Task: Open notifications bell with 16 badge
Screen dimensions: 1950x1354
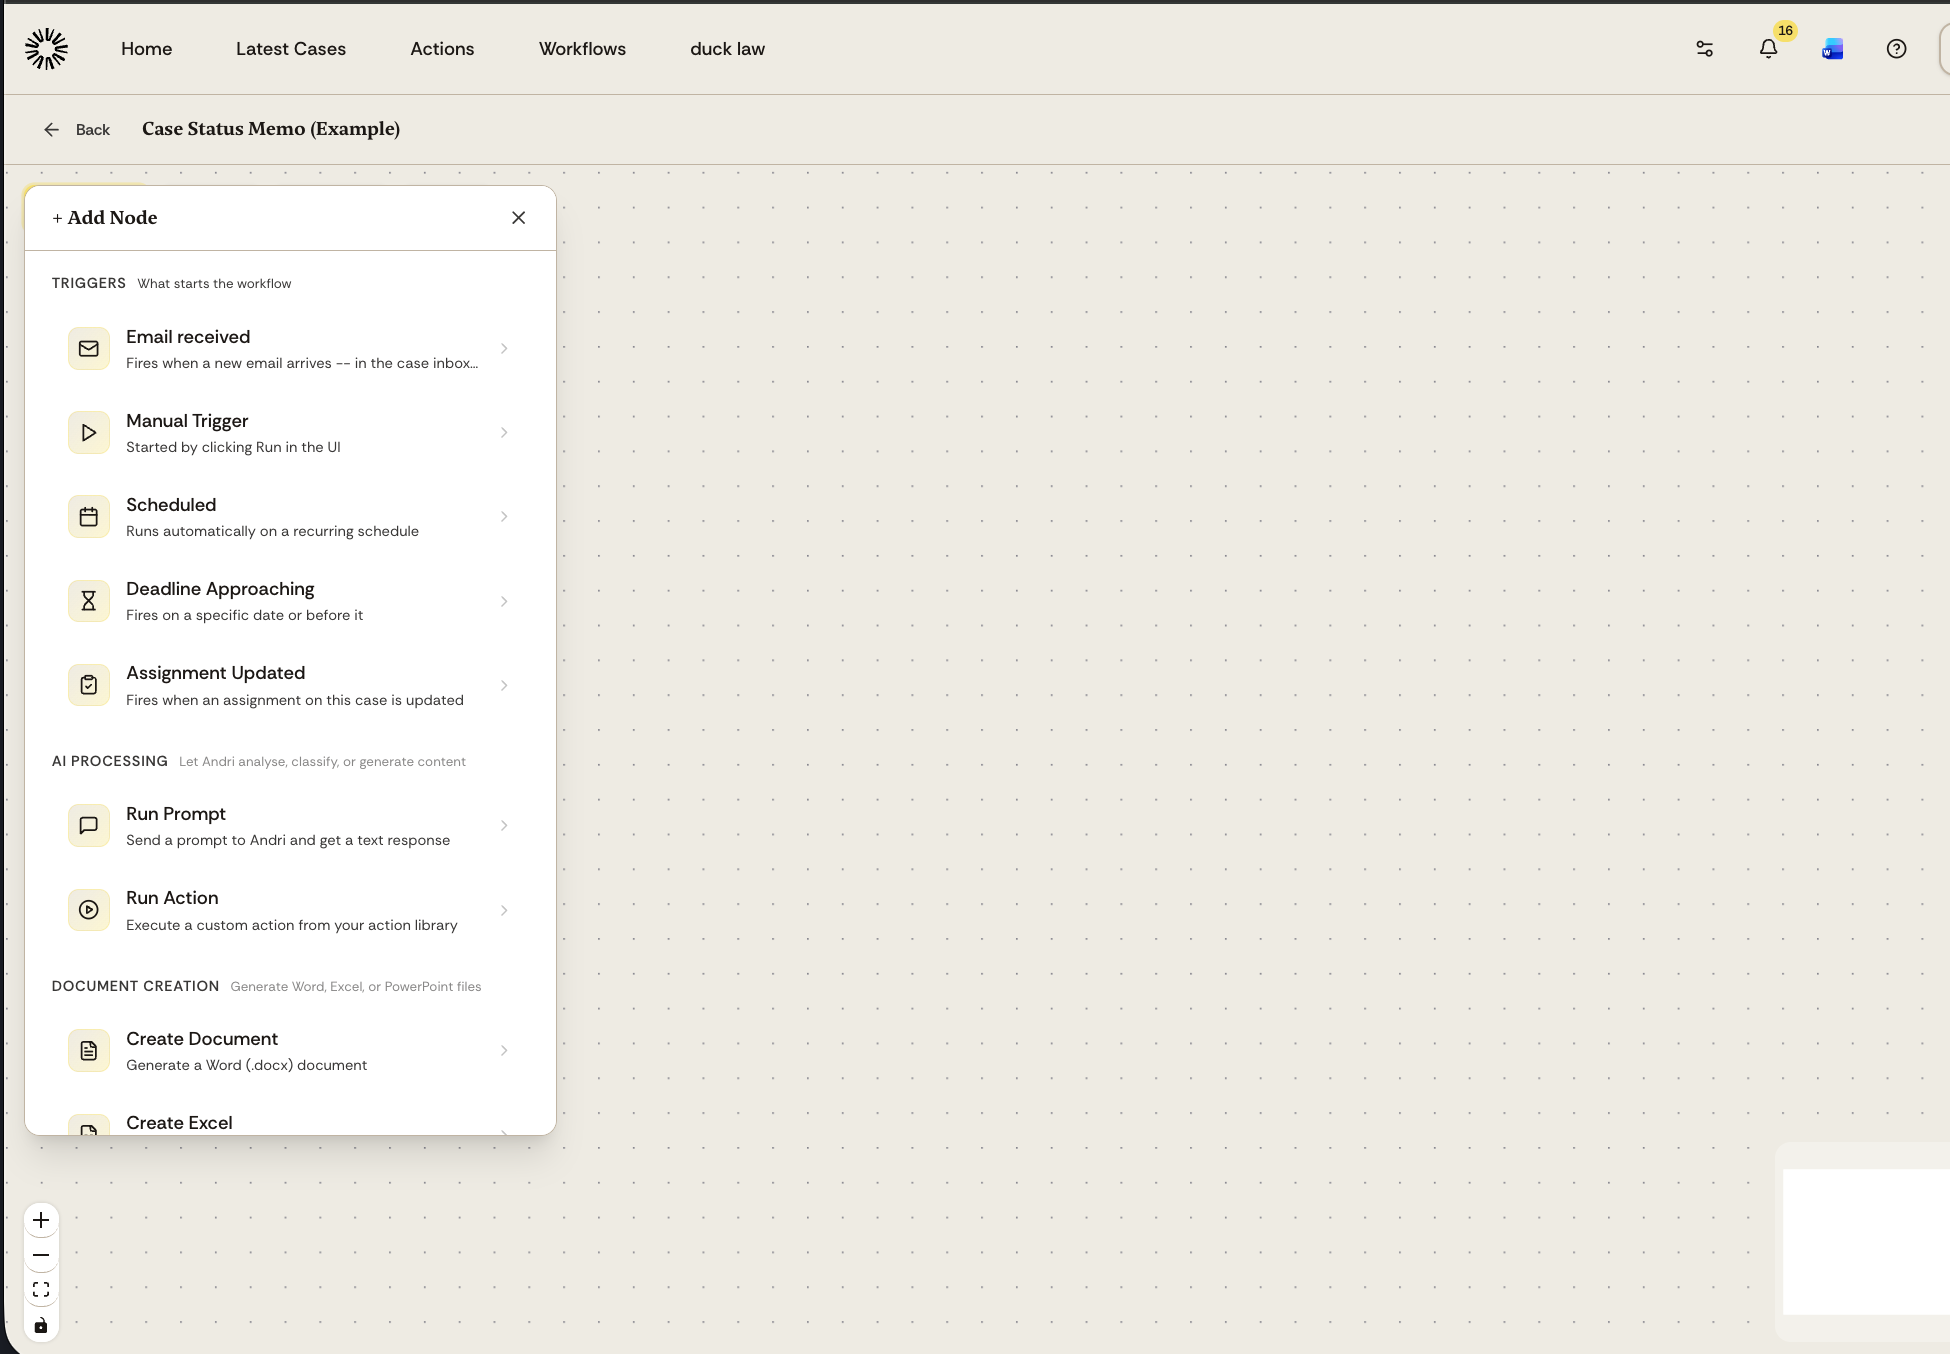Action: [x=1769, y=49]
